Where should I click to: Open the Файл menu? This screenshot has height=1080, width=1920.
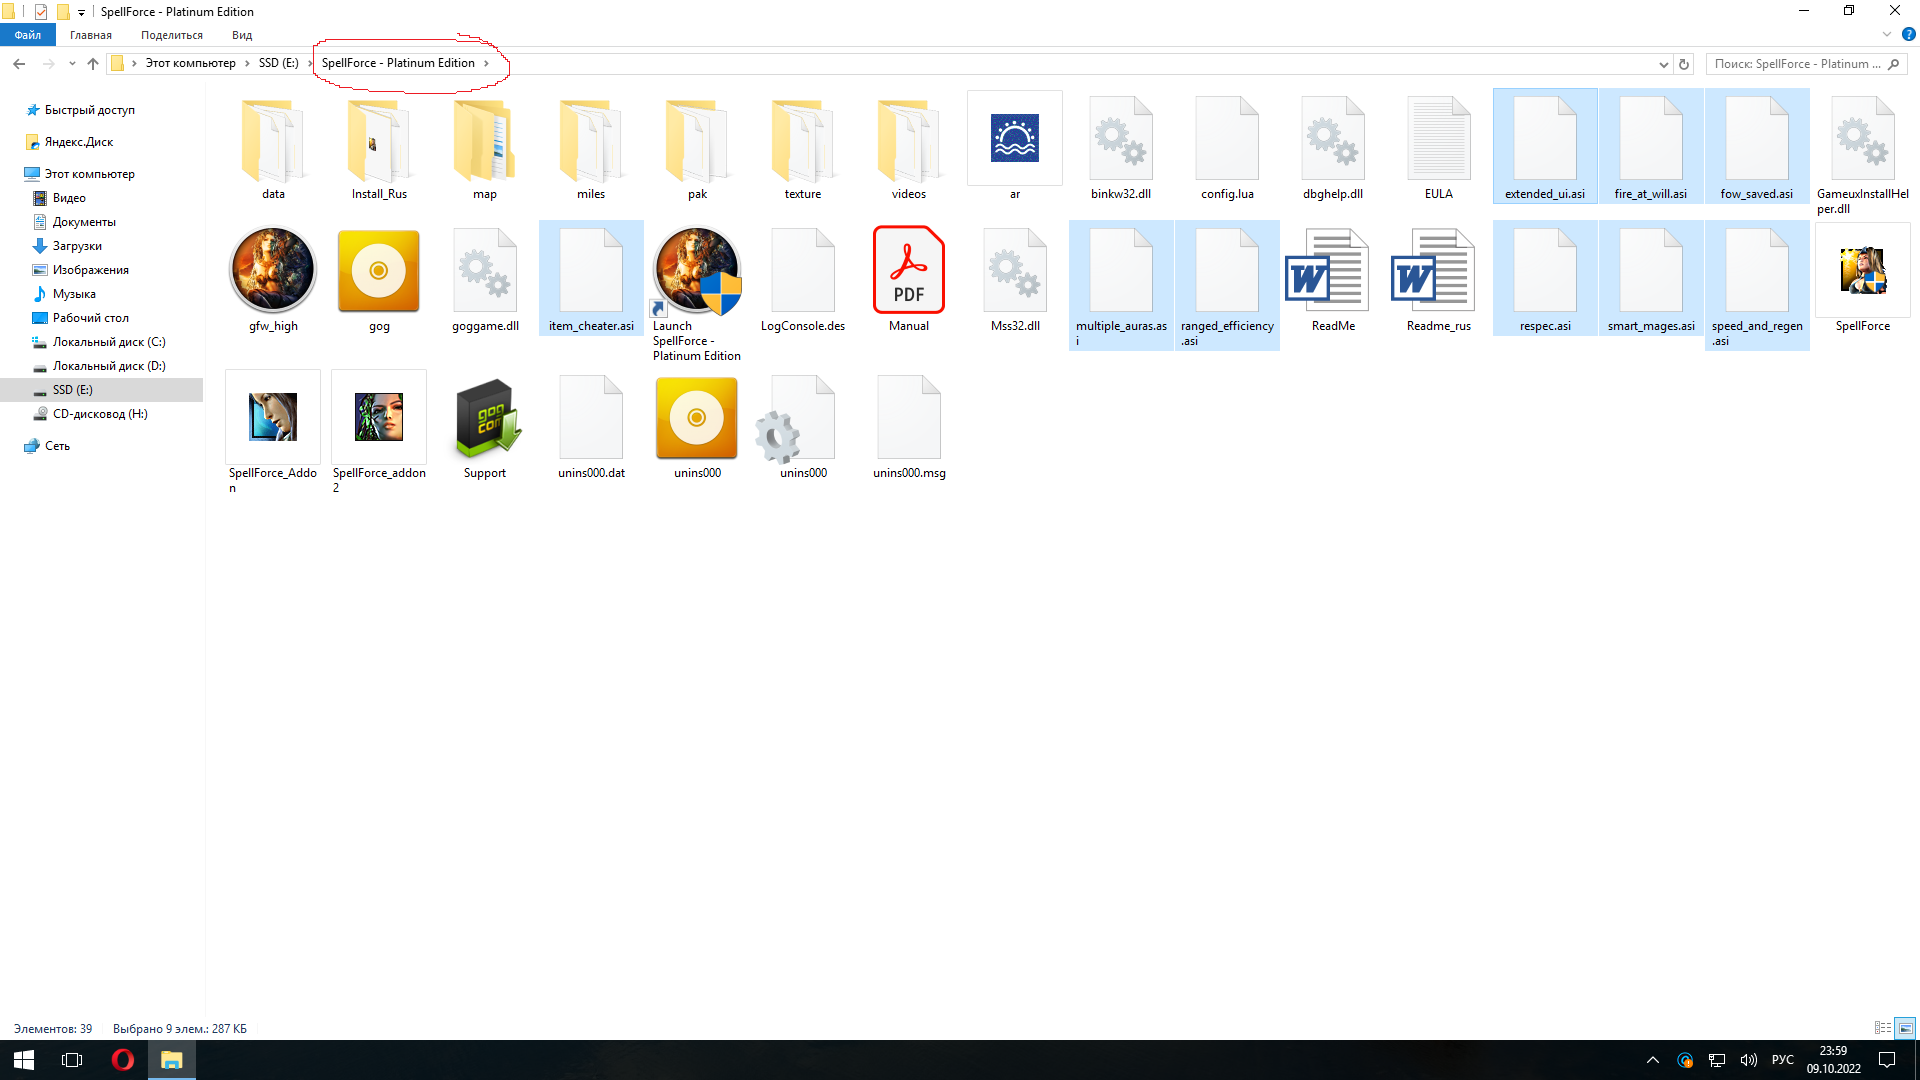pyautogui.click(x=28, y=35)
